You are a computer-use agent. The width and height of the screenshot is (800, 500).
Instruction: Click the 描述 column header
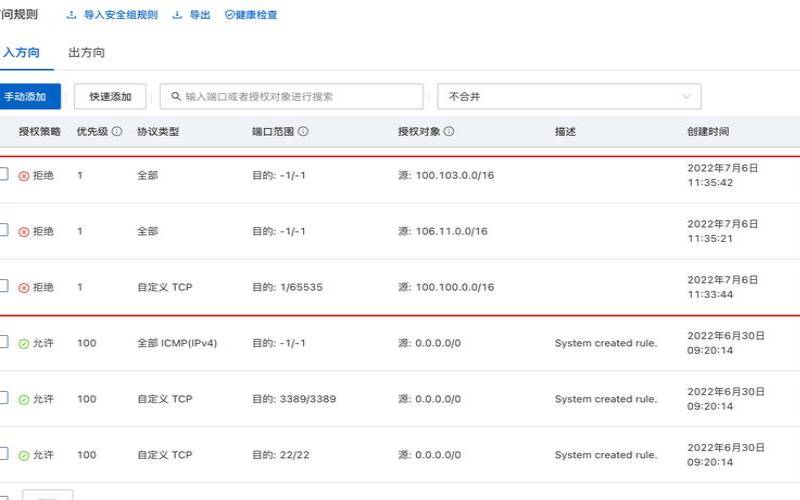point(565,132)
